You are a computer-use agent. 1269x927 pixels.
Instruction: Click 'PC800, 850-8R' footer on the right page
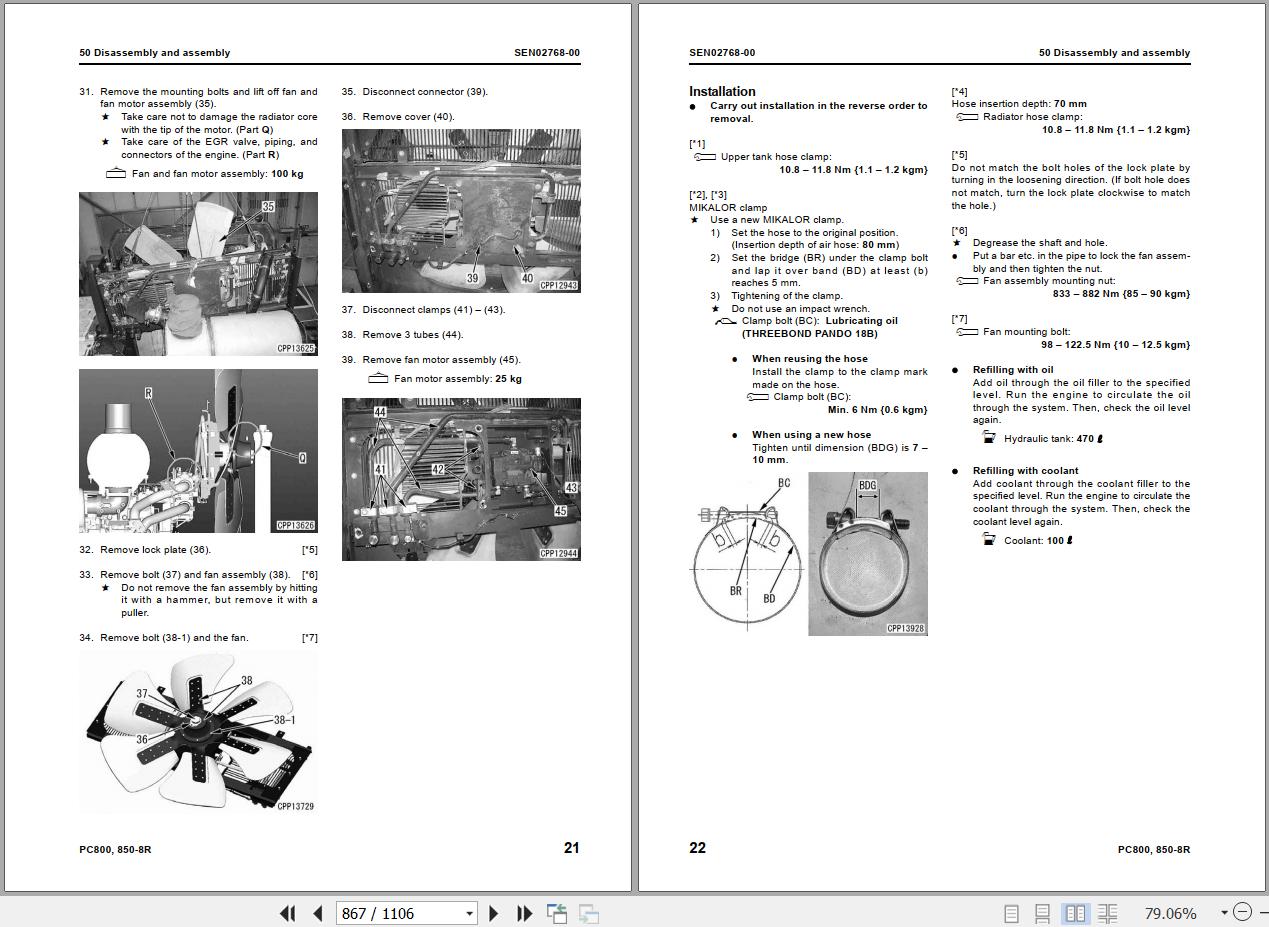click(1154, 850)
